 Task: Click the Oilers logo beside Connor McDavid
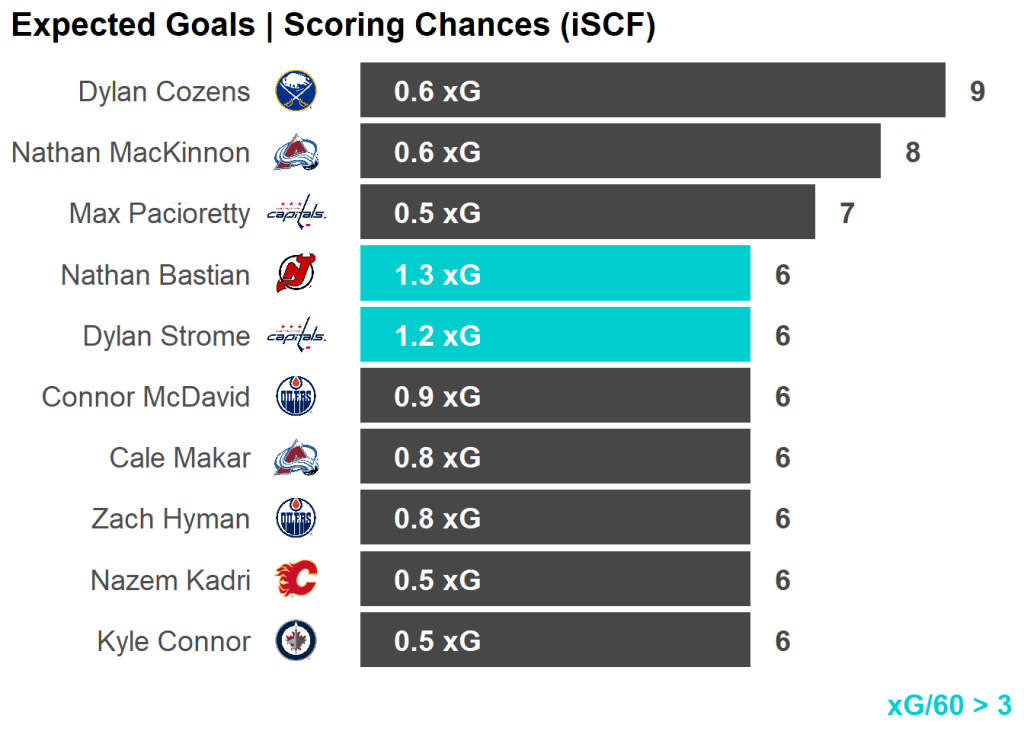(x=296, y=397)
